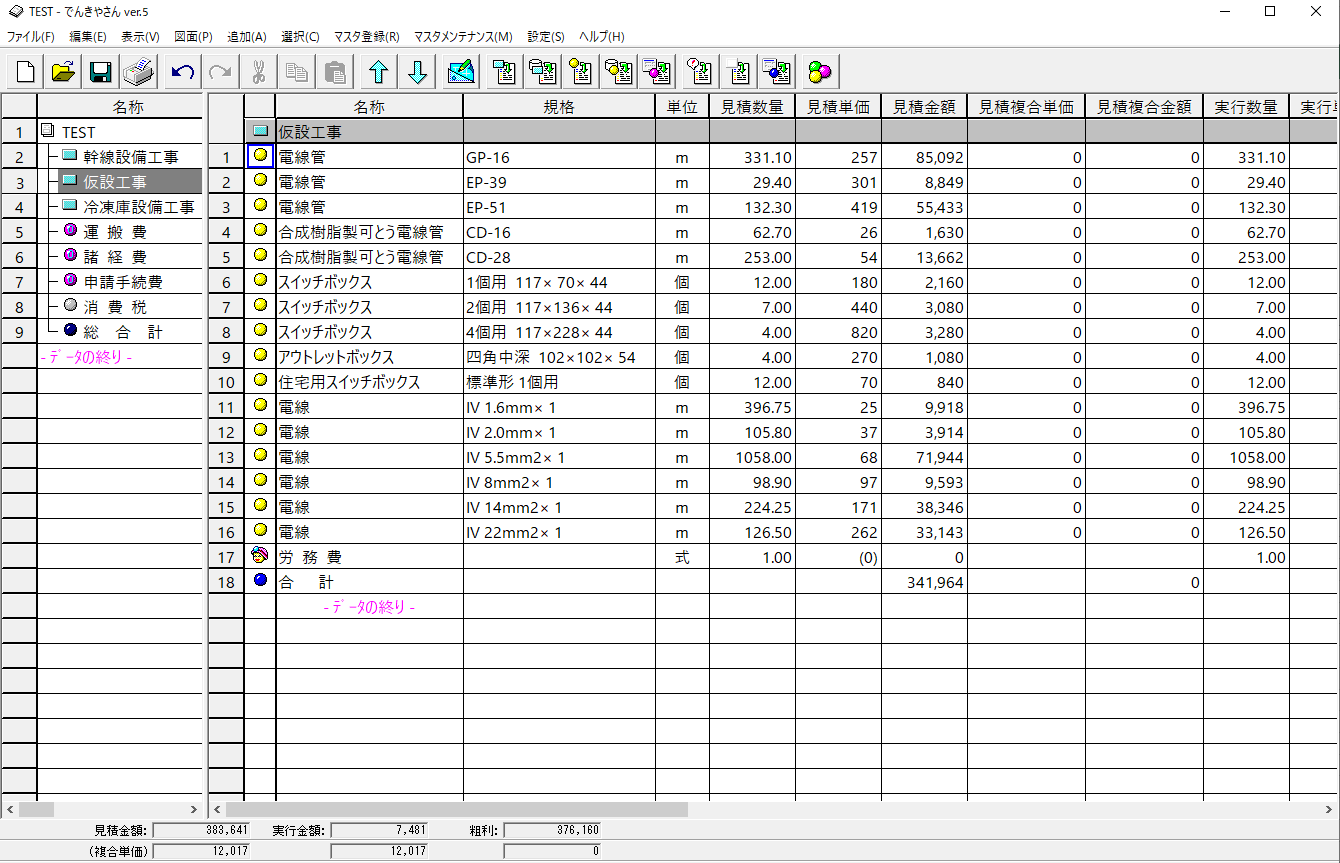
Task: Click cell 四角中深 102×102×54
Action: pyautogui.click(x=559, y=357)
